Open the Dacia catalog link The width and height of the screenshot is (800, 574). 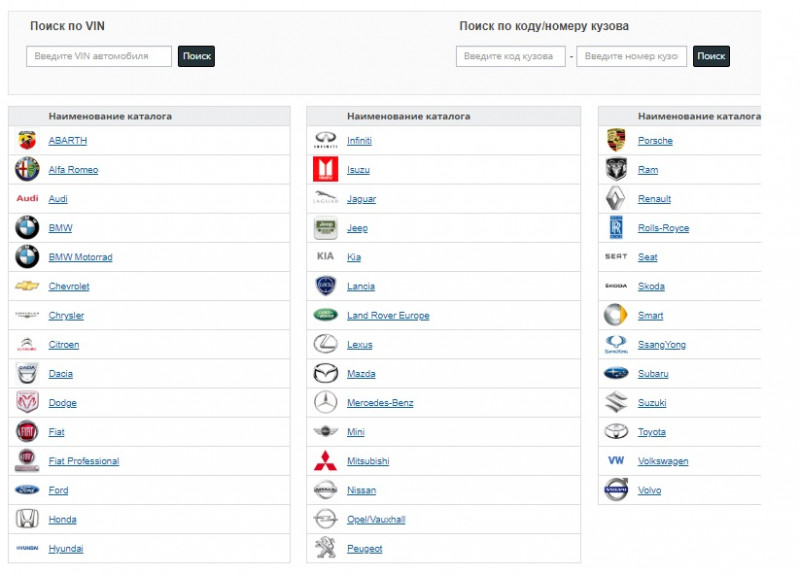point(61,373)
